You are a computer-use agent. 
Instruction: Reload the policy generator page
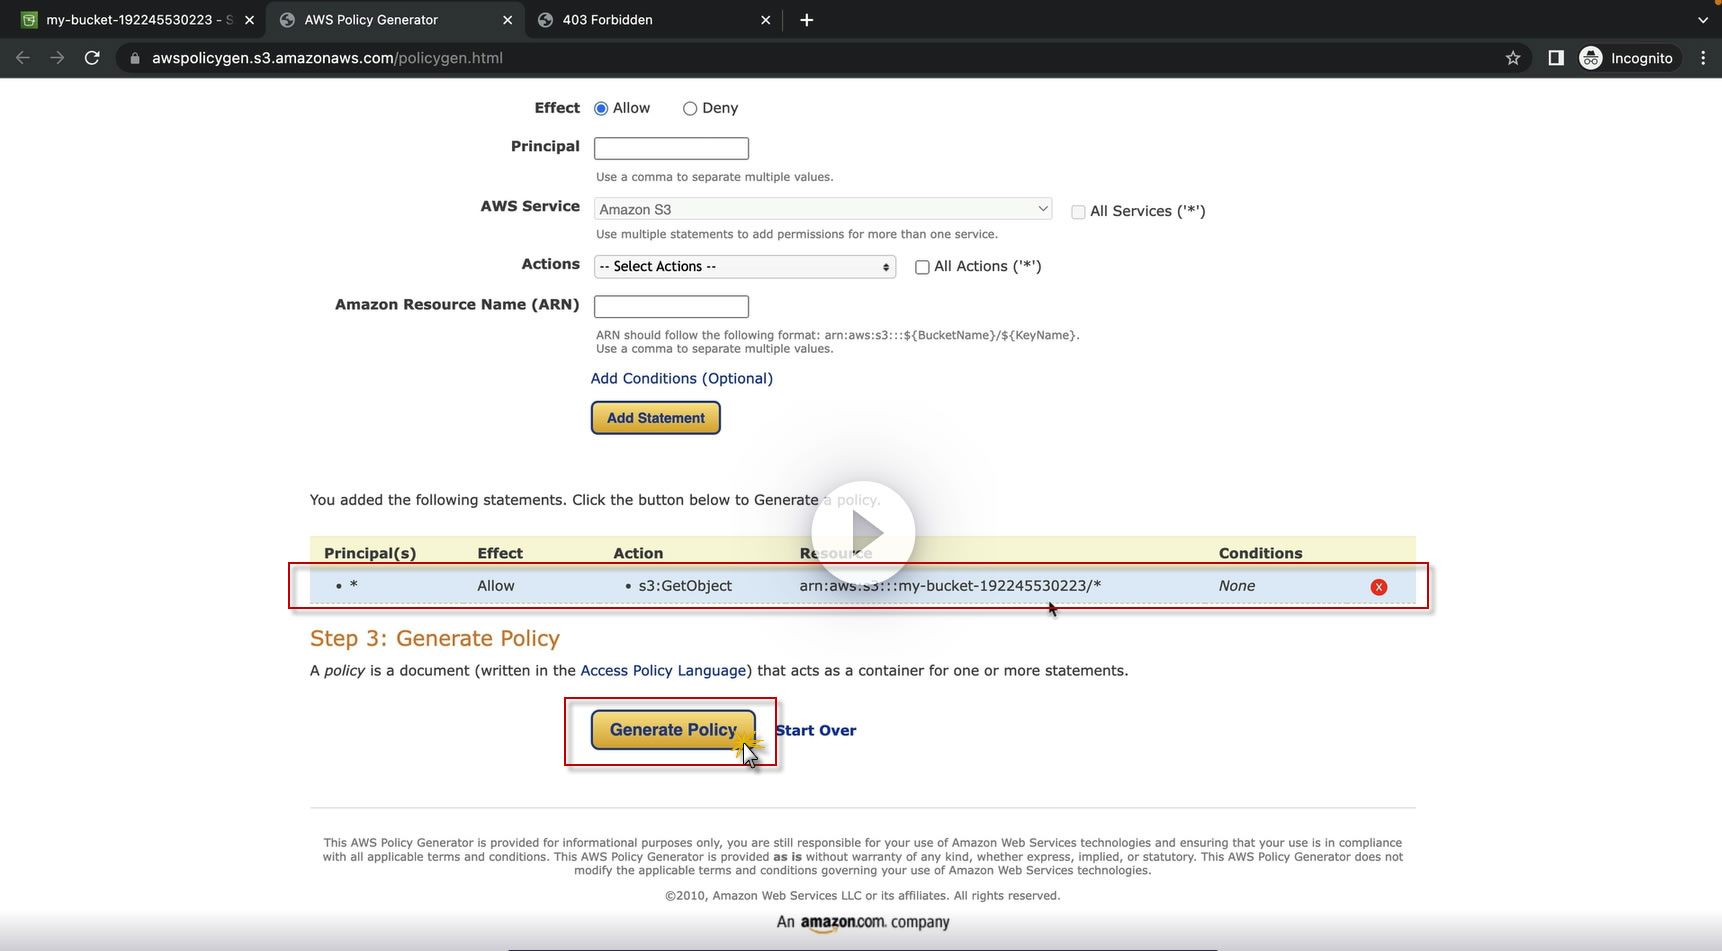92,58
